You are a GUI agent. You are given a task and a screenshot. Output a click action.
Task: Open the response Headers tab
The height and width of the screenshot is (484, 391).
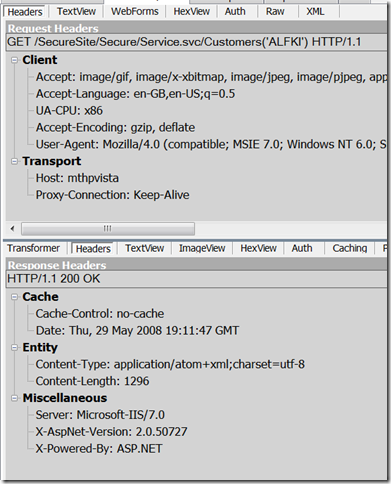pos(93,249)
